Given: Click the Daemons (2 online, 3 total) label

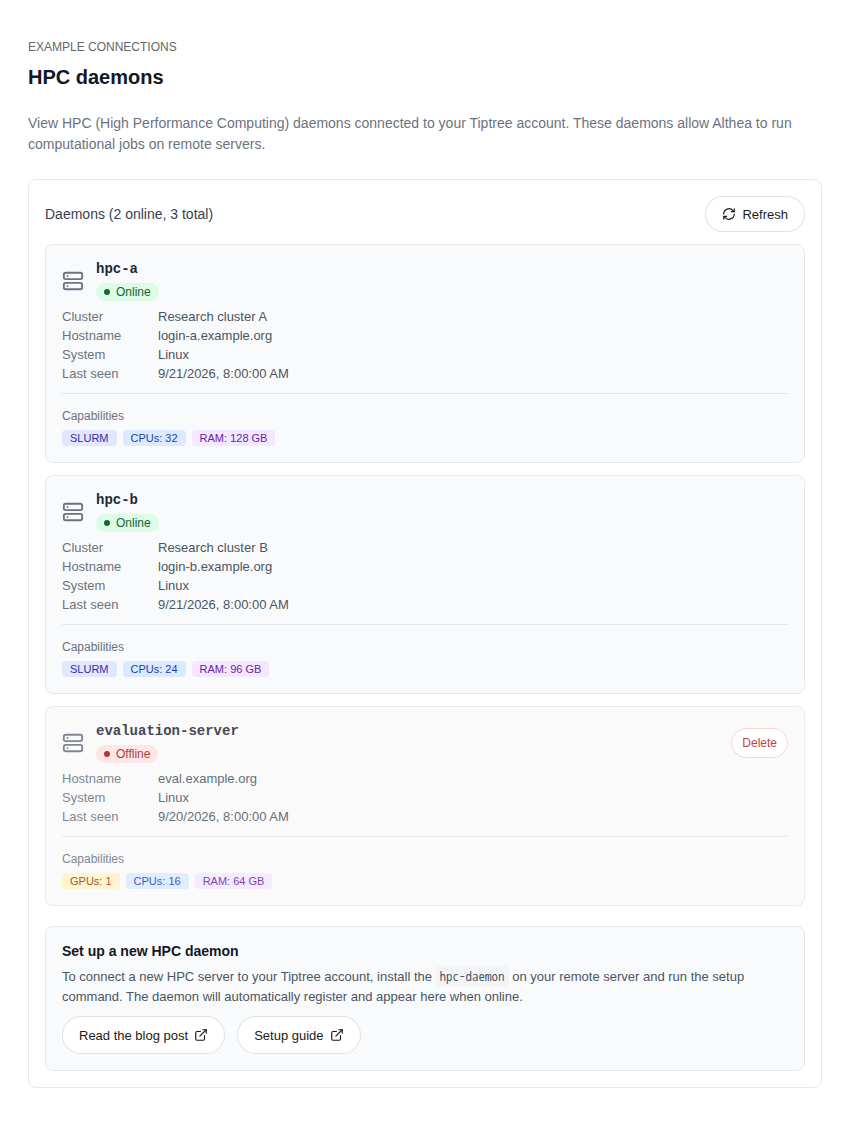Looking at the screenshot, I should [129, 214].
